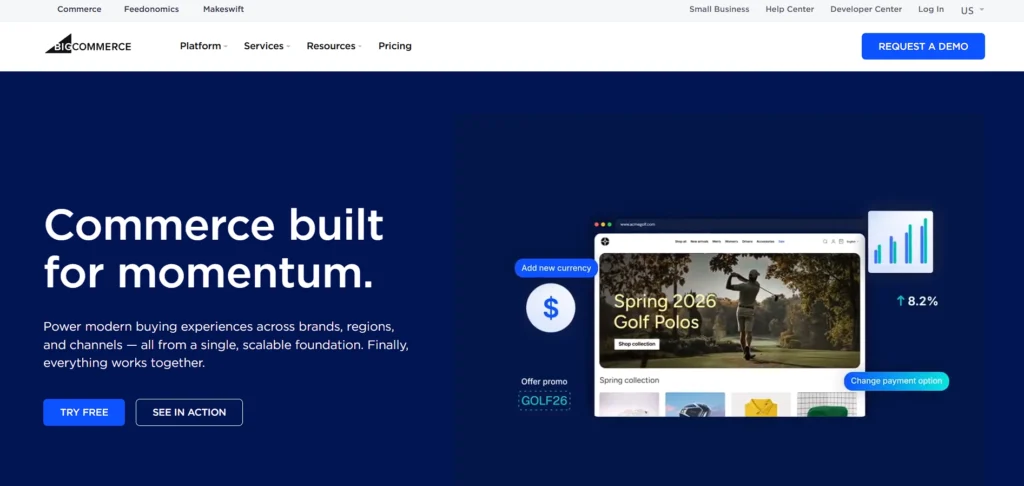Open the Platform menu
This screenshot has width=1024, height=486.
pyautogui.click(x=203, y=46)
